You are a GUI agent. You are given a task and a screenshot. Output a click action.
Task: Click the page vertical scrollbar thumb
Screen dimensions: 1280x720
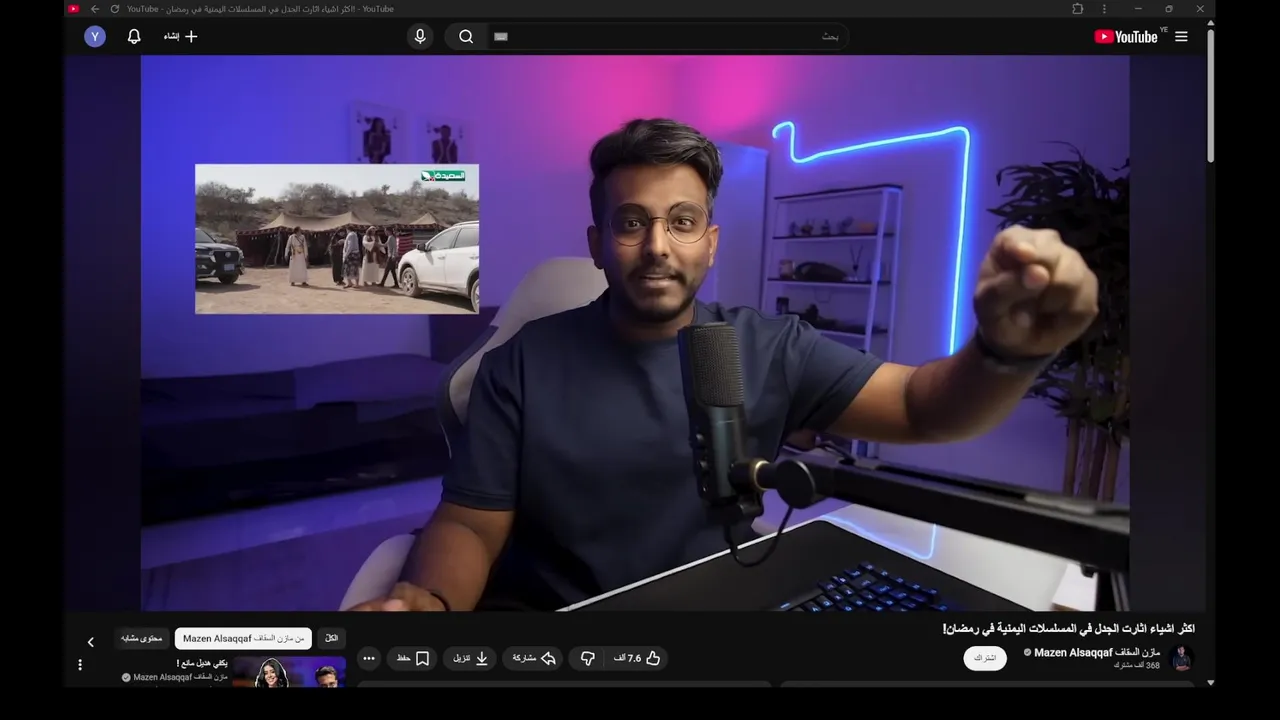1210,95
